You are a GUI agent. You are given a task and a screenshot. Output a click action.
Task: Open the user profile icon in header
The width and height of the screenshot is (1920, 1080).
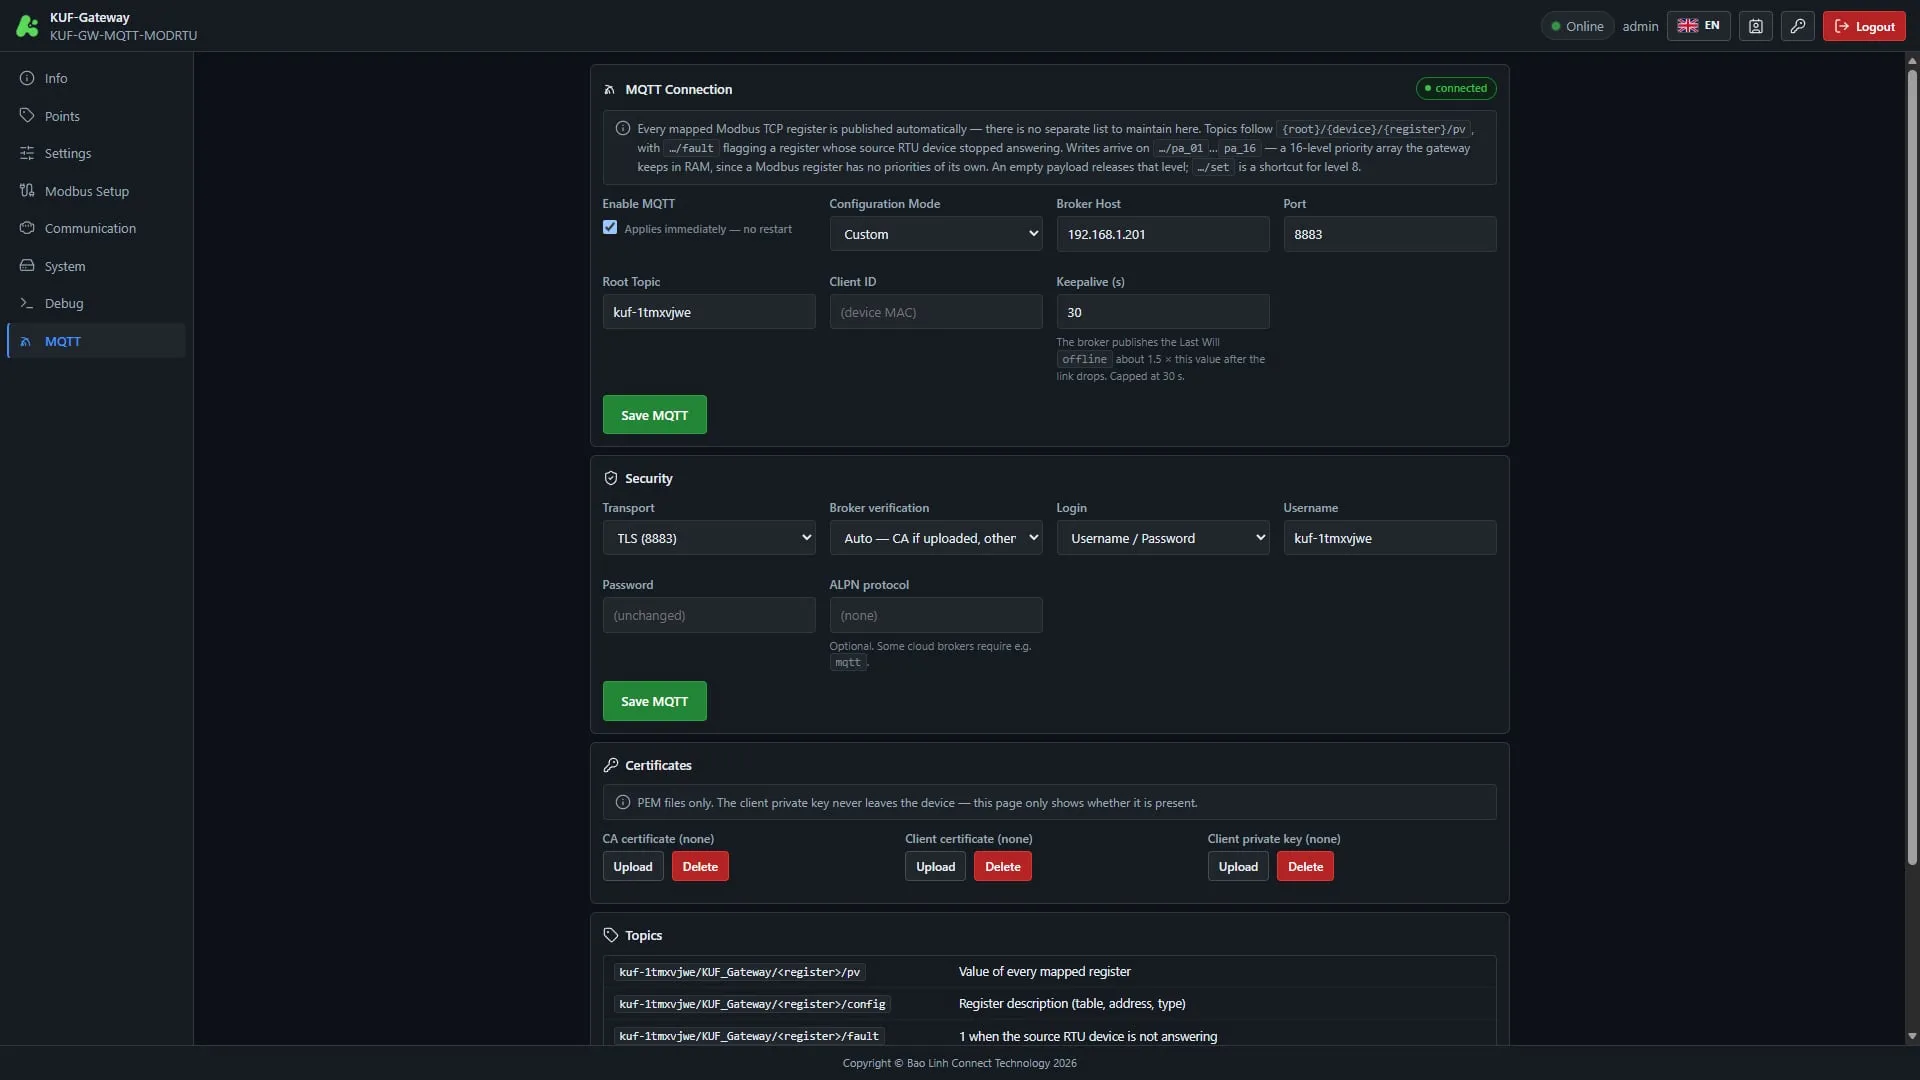(1755, 26)
